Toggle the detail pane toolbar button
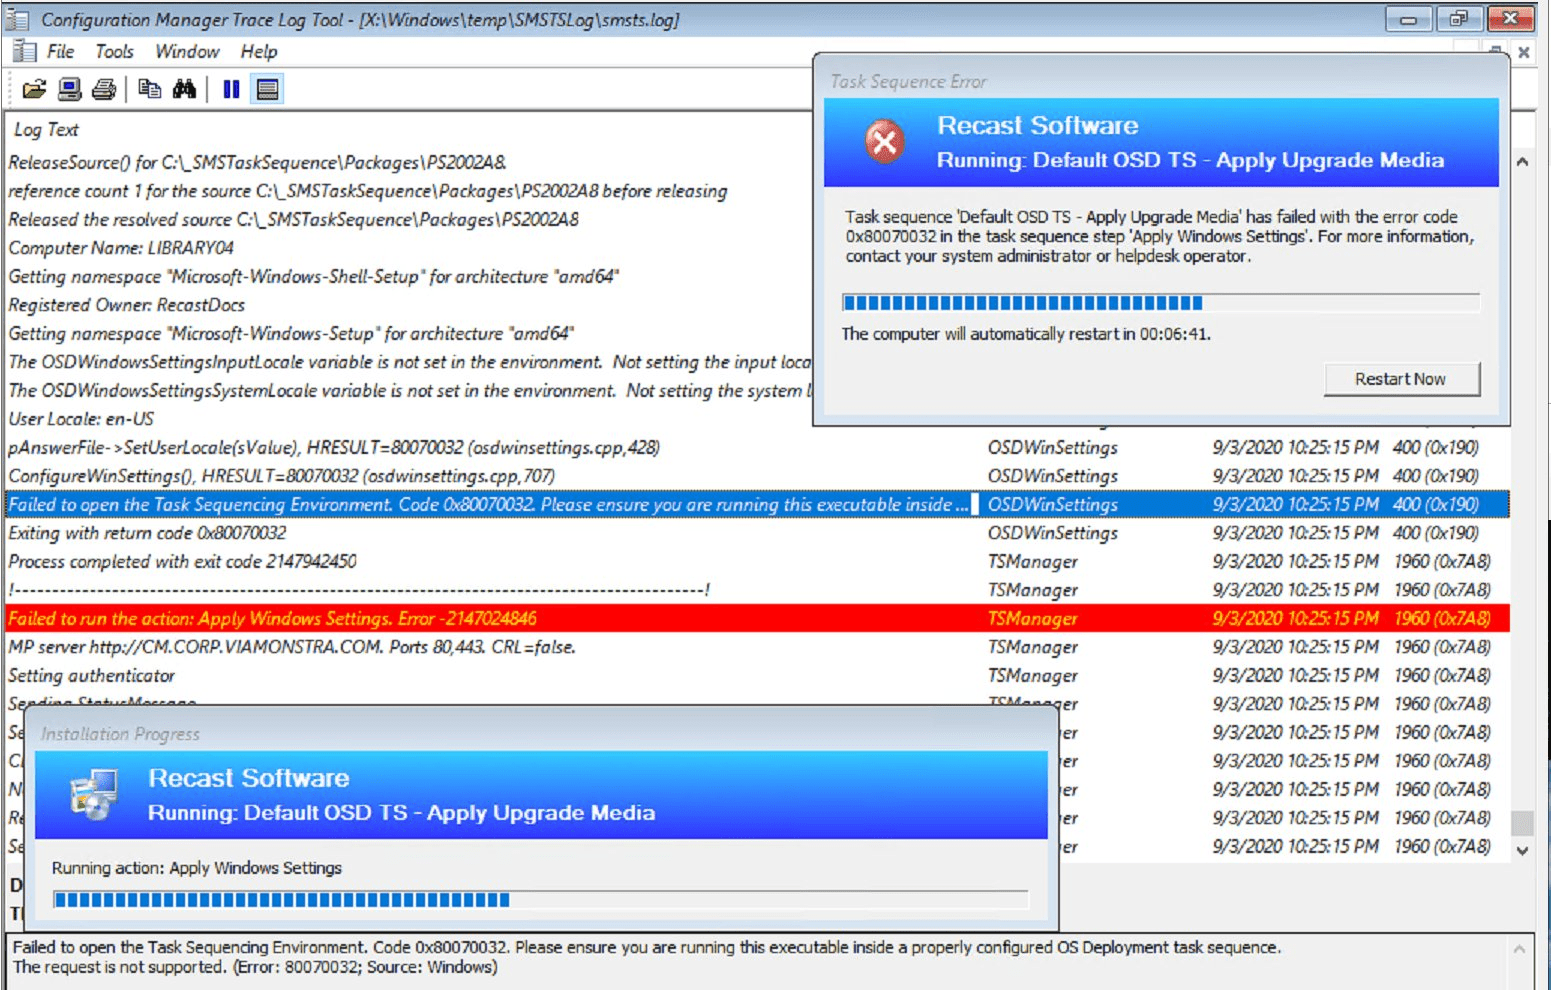This screenshot has width=1551, height=990. pyautogui.click(x=265, y=88)
